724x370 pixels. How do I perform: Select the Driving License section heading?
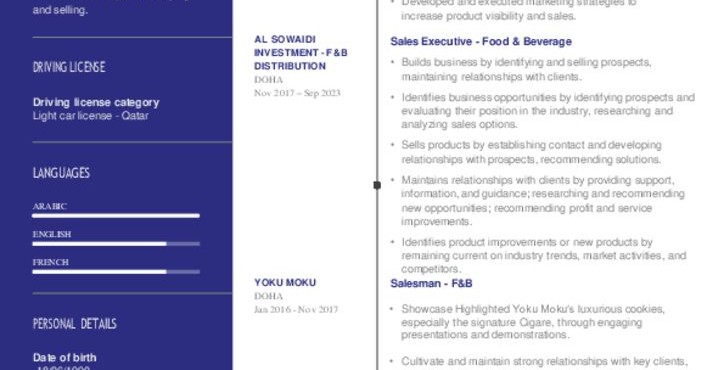click(69, 67)
